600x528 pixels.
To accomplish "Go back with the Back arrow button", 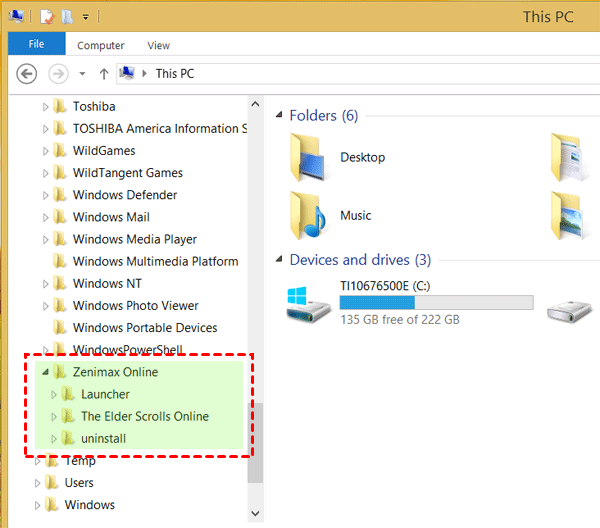I will click(x=27, y=74).
